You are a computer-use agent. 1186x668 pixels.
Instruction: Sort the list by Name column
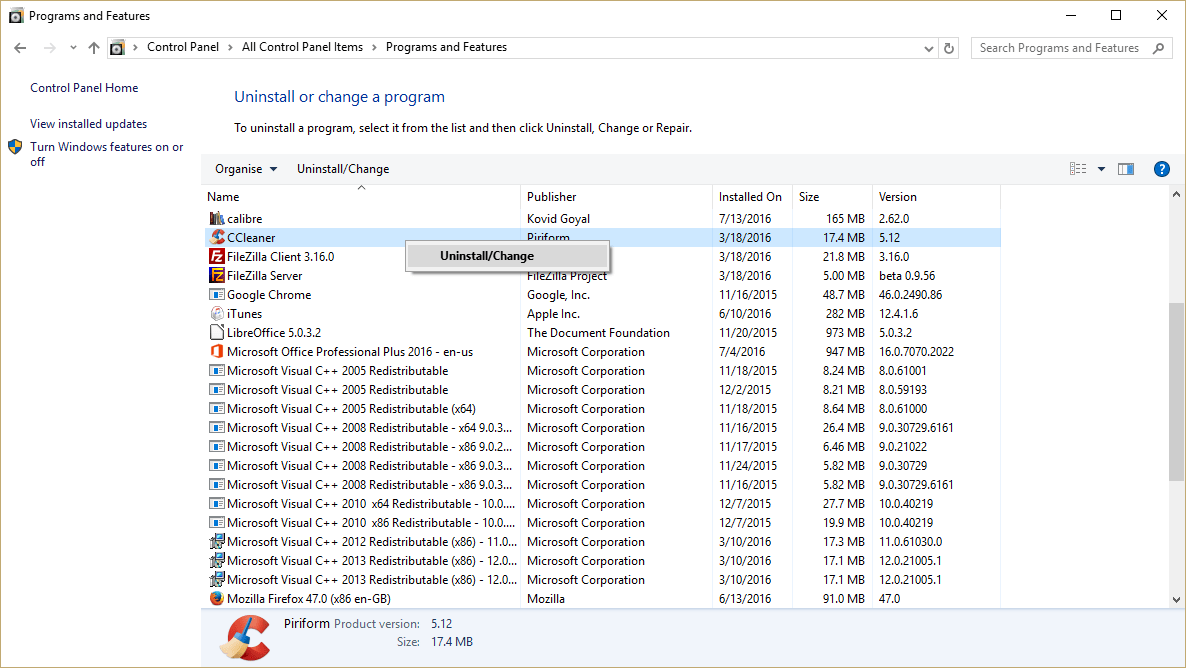(362, 197)
